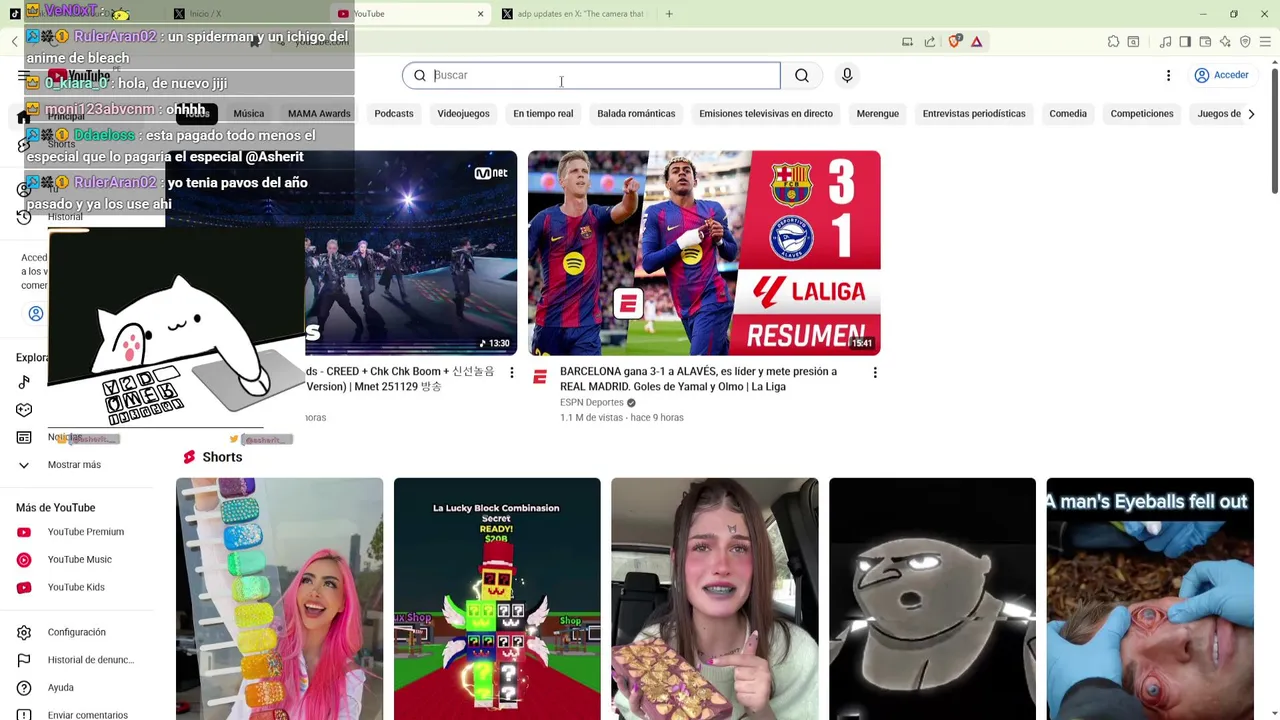1280x720 pixels.
Task: Open YouTube Kids in the sidebar
Action: [75, 588]
